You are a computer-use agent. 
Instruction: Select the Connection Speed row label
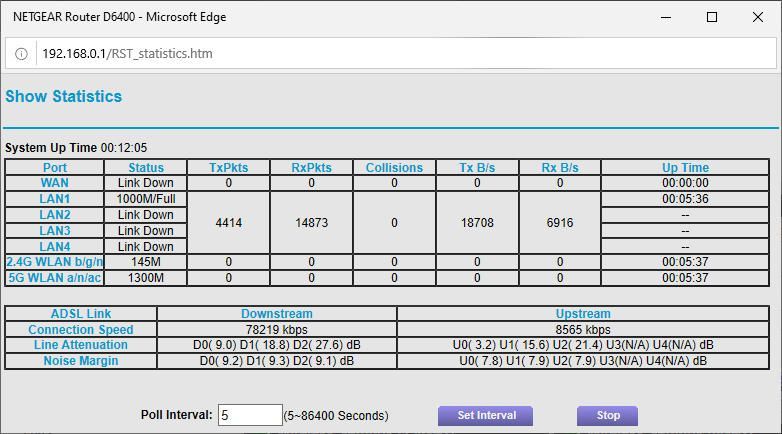(x=81, y=329)
